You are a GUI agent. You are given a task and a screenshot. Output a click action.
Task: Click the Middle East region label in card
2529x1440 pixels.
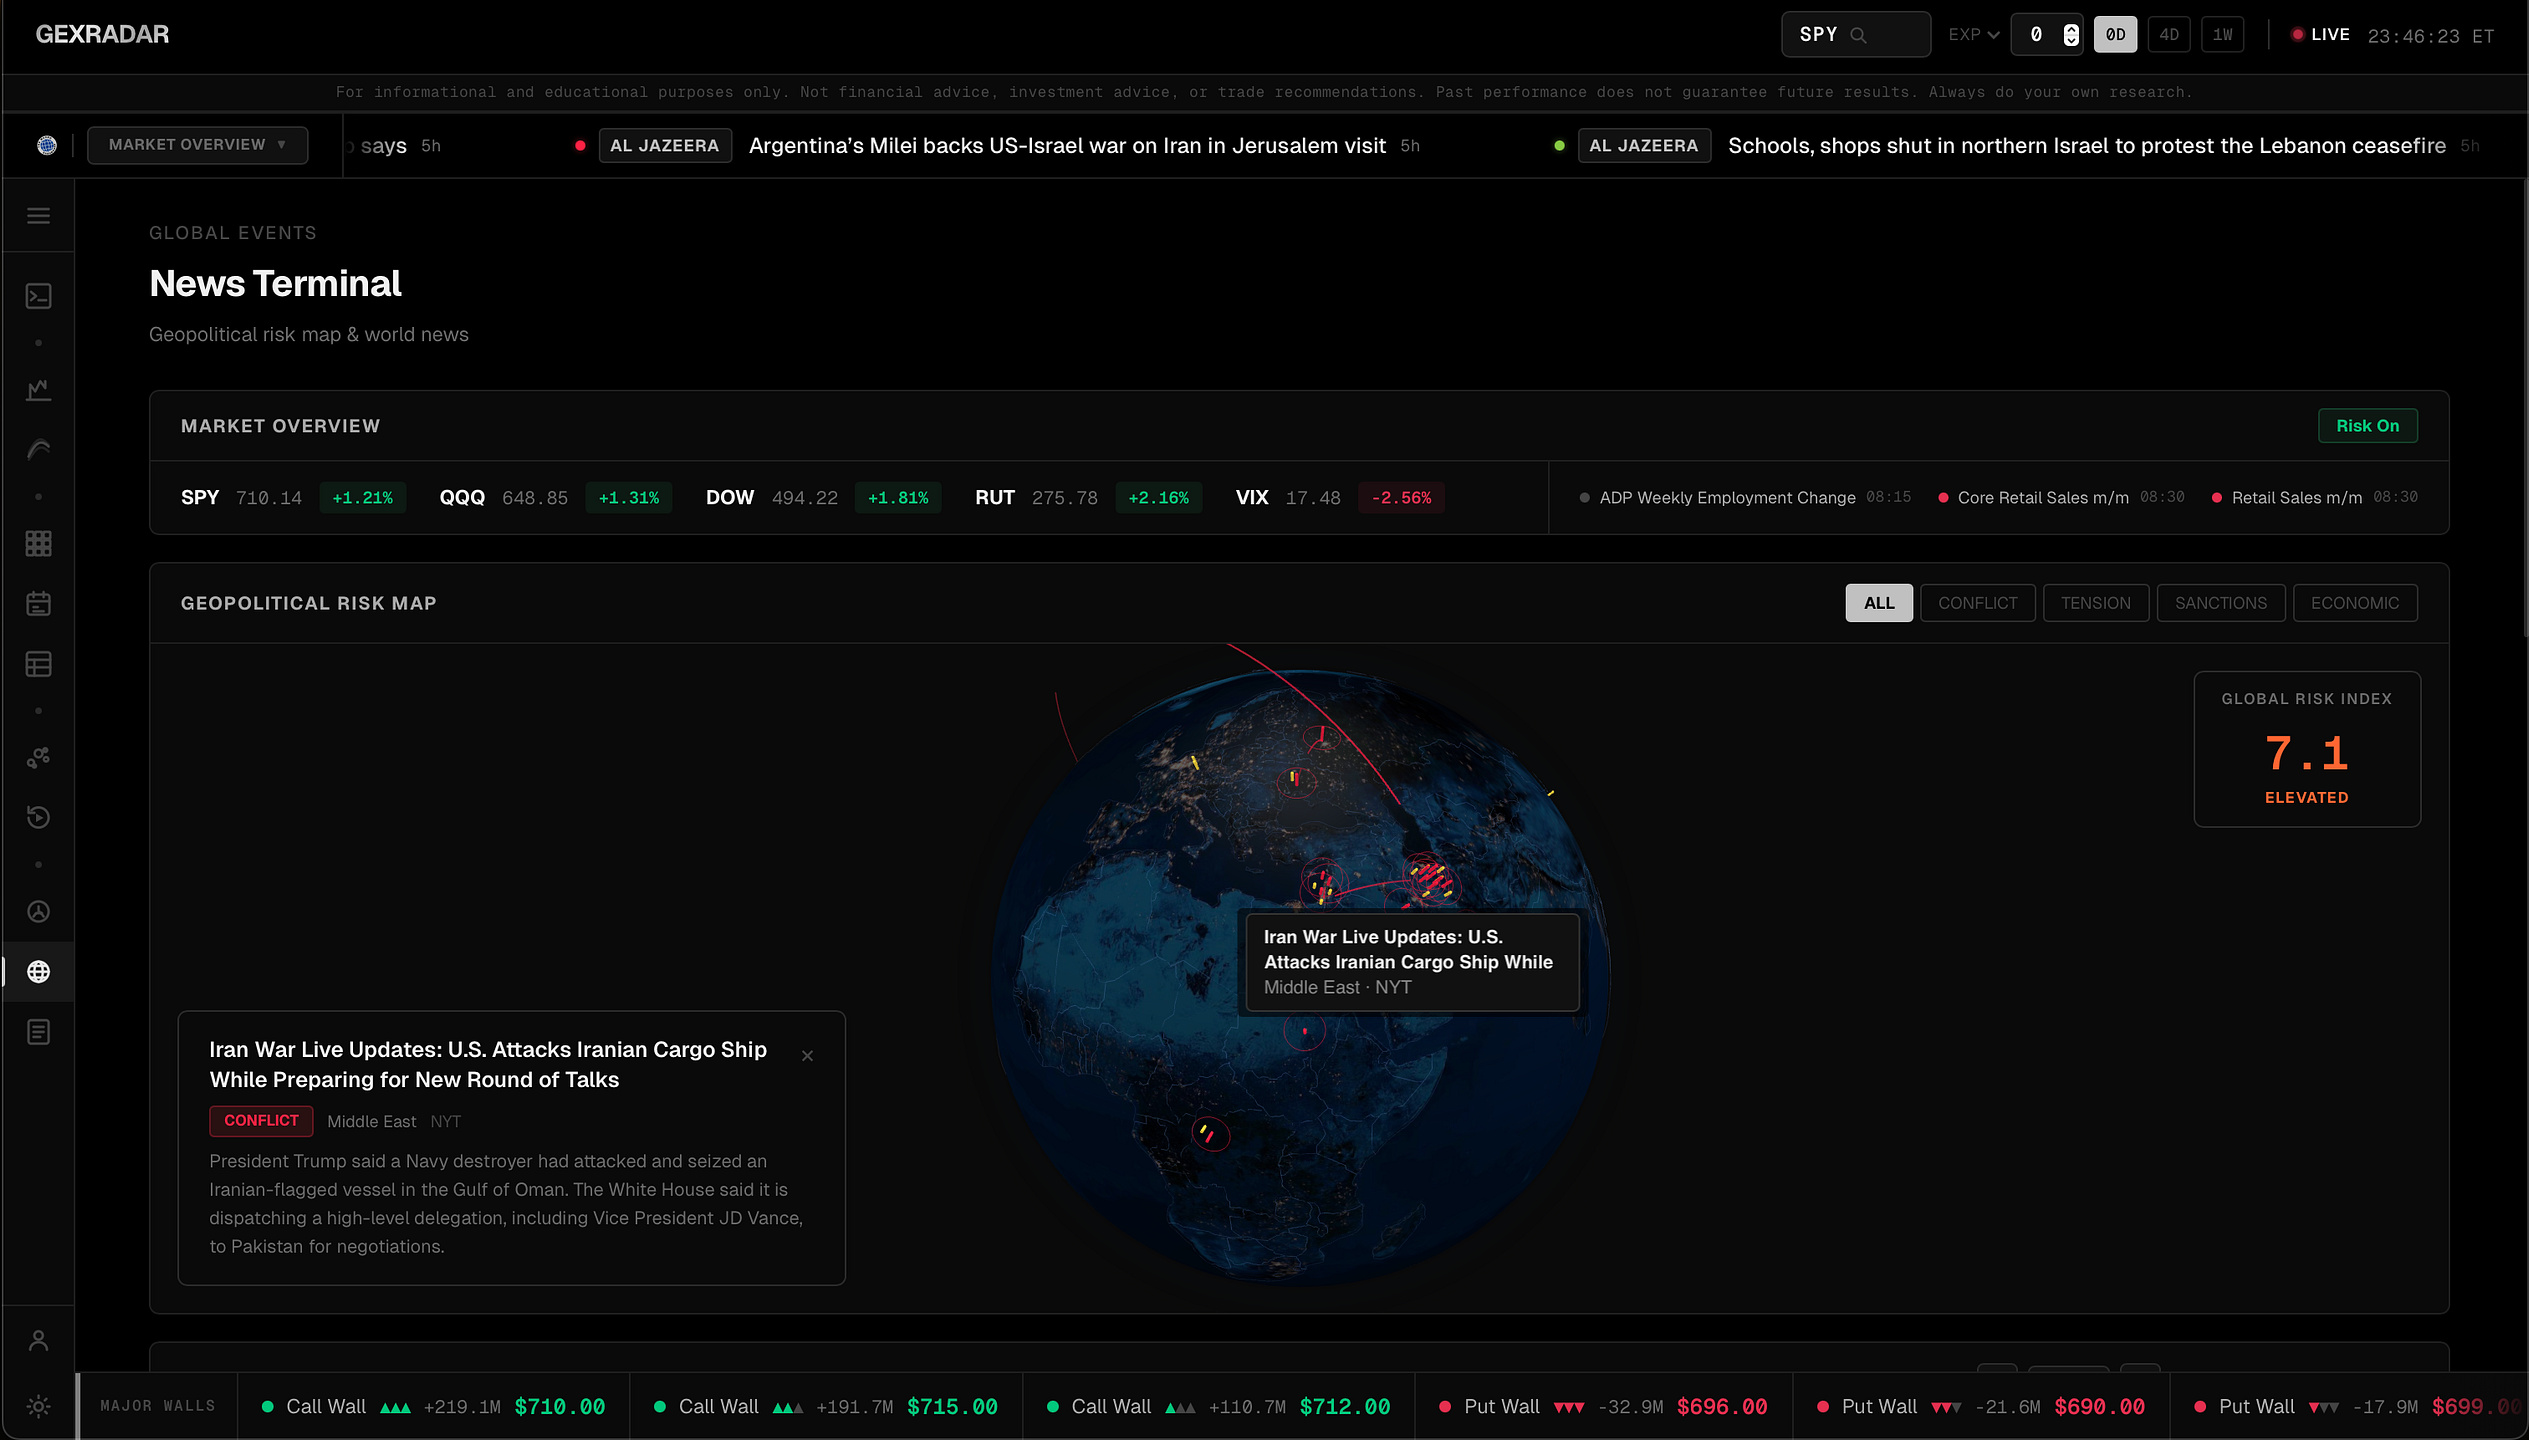coord(371,1122)
